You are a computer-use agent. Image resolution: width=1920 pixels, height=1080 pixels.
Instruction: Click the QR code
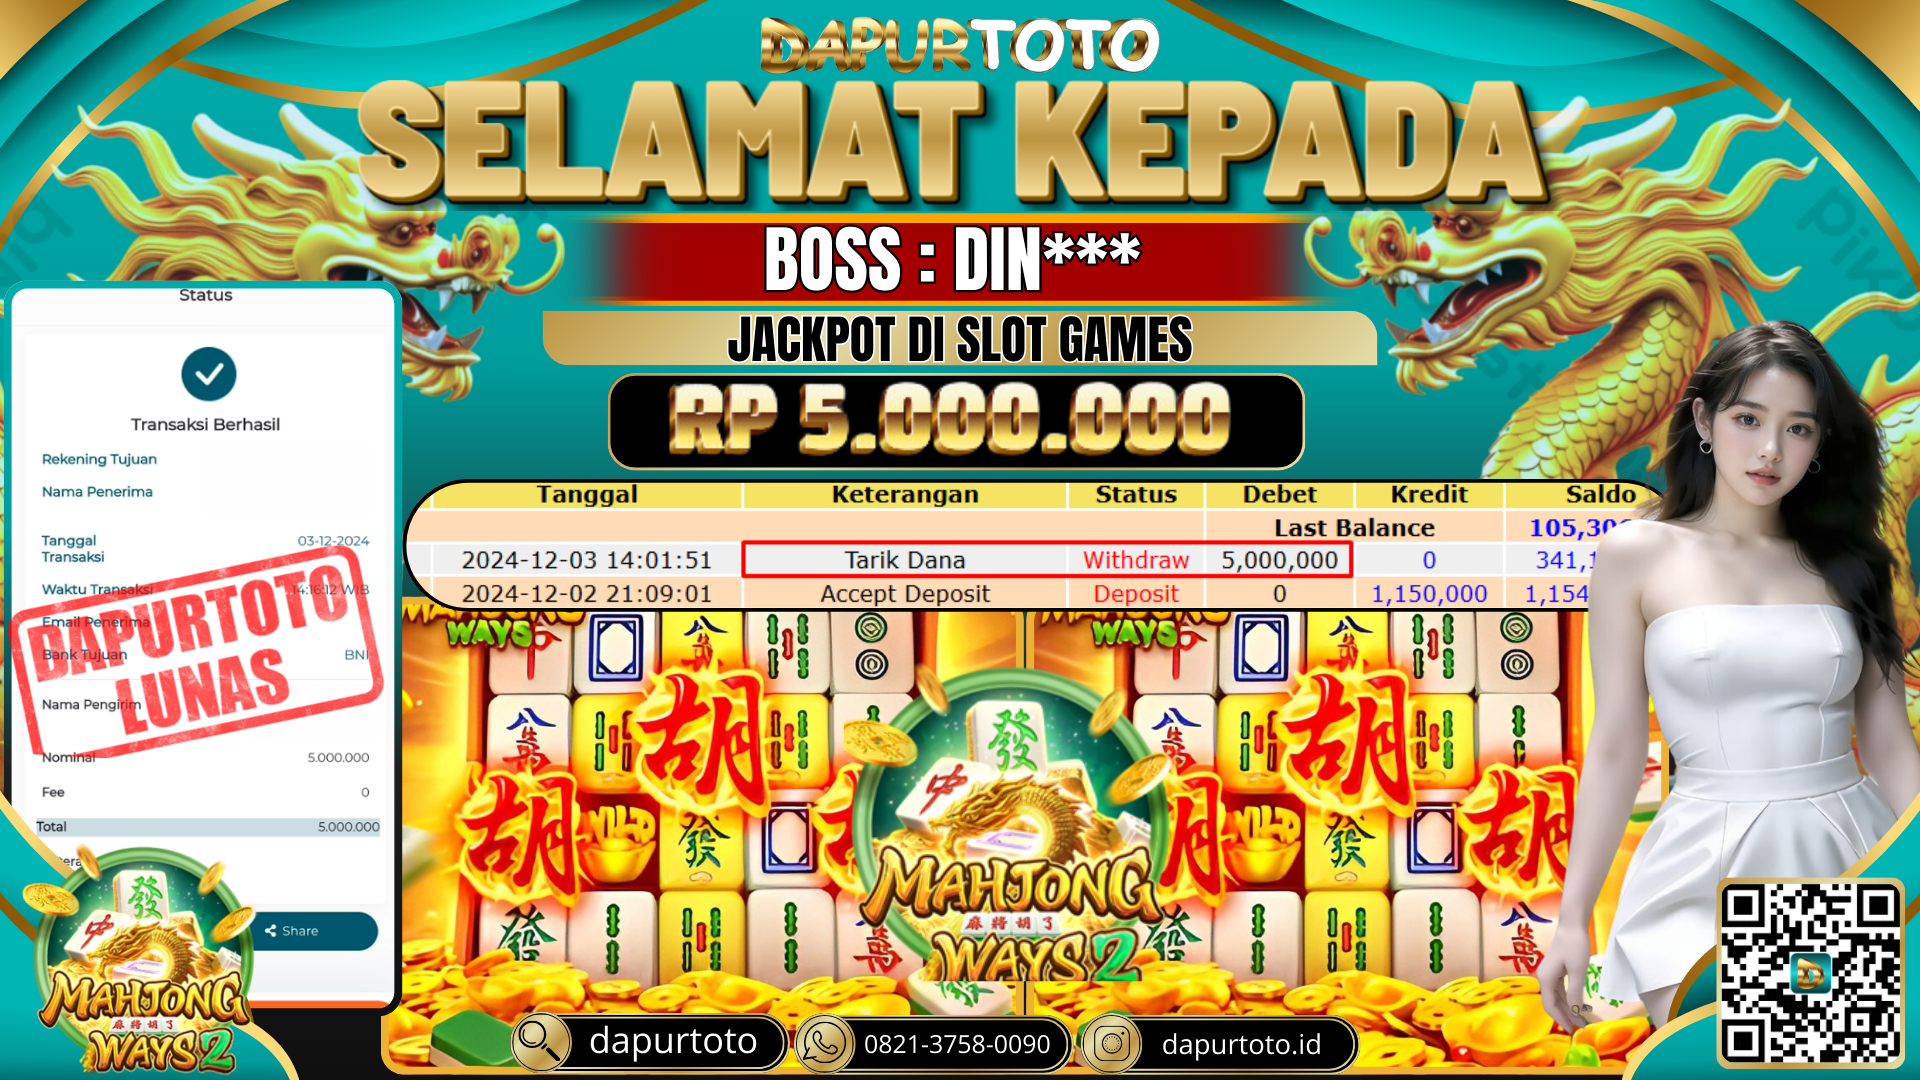(x=1810, y=972)
